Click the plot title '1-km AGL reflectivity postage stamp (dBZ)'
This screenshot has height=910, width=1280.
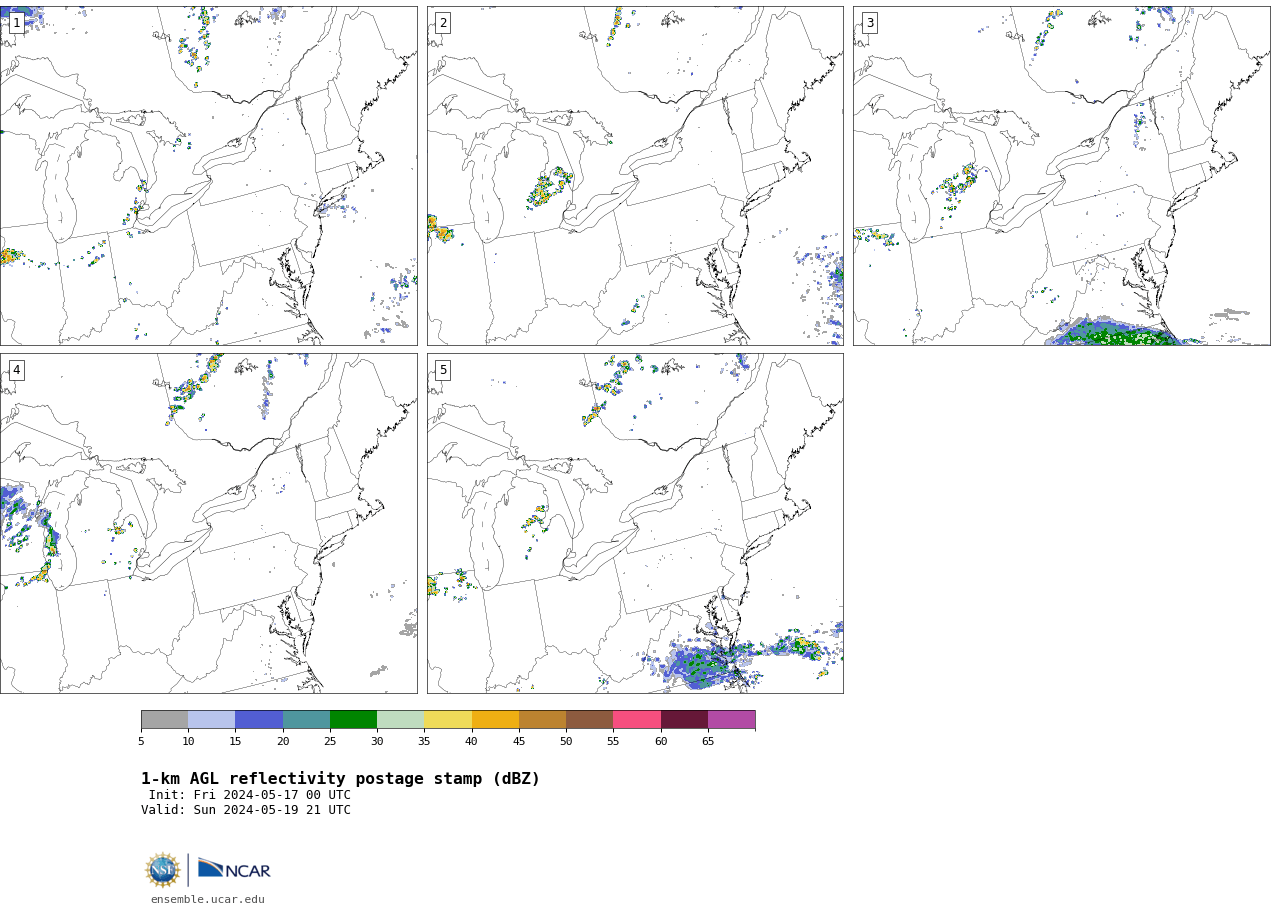[340, 779]
